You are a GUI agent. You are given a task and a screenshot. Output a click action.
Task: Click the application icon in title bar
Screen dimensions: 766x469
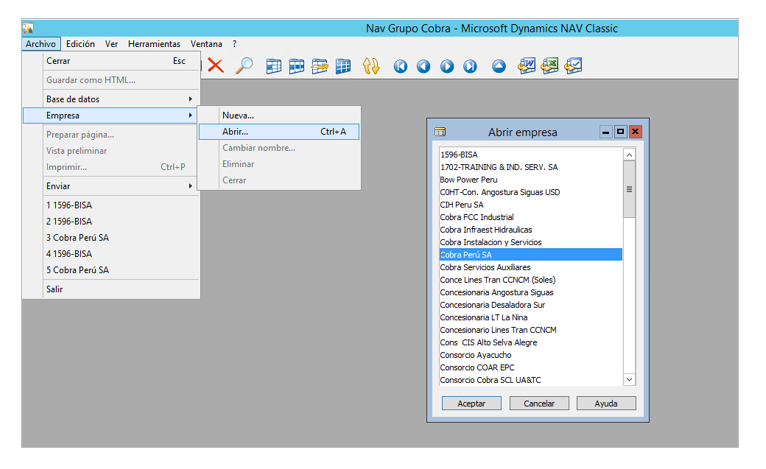(x=28, y=28)
